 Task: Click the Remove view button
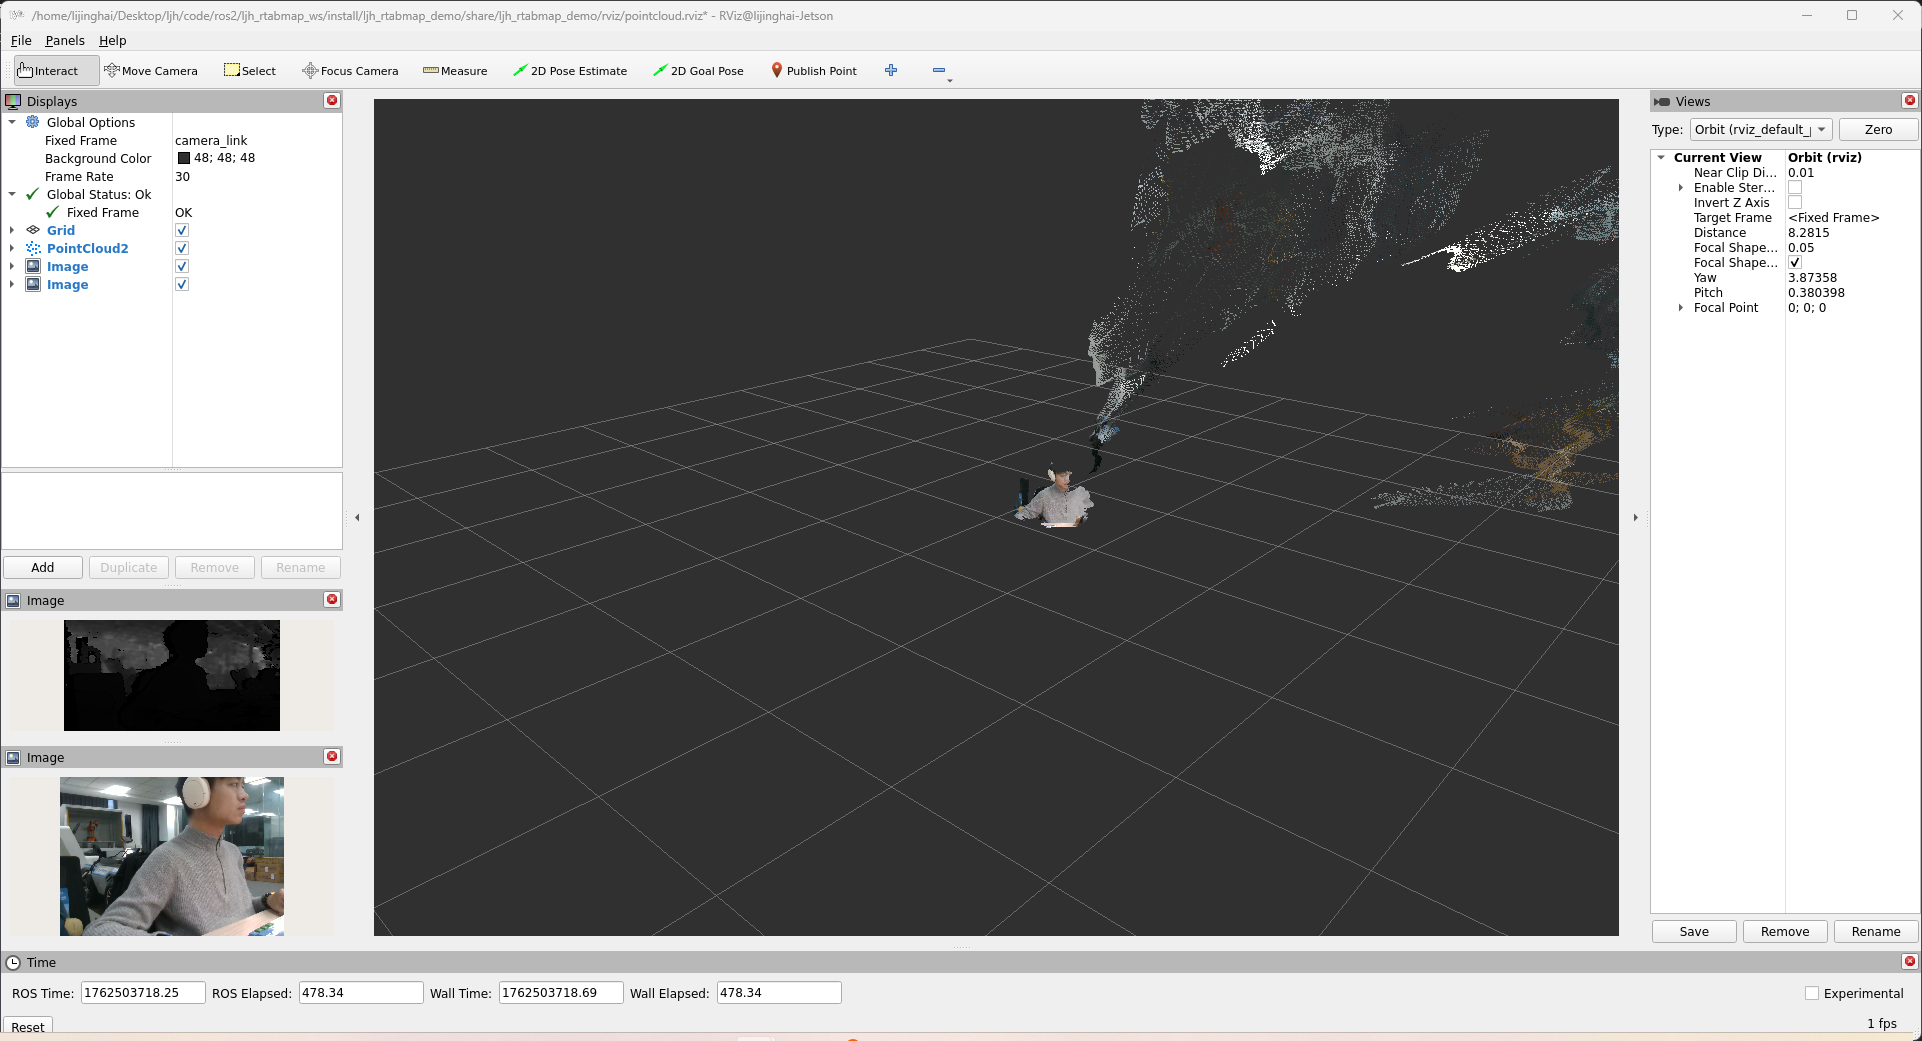click(x=1785, y=931)
